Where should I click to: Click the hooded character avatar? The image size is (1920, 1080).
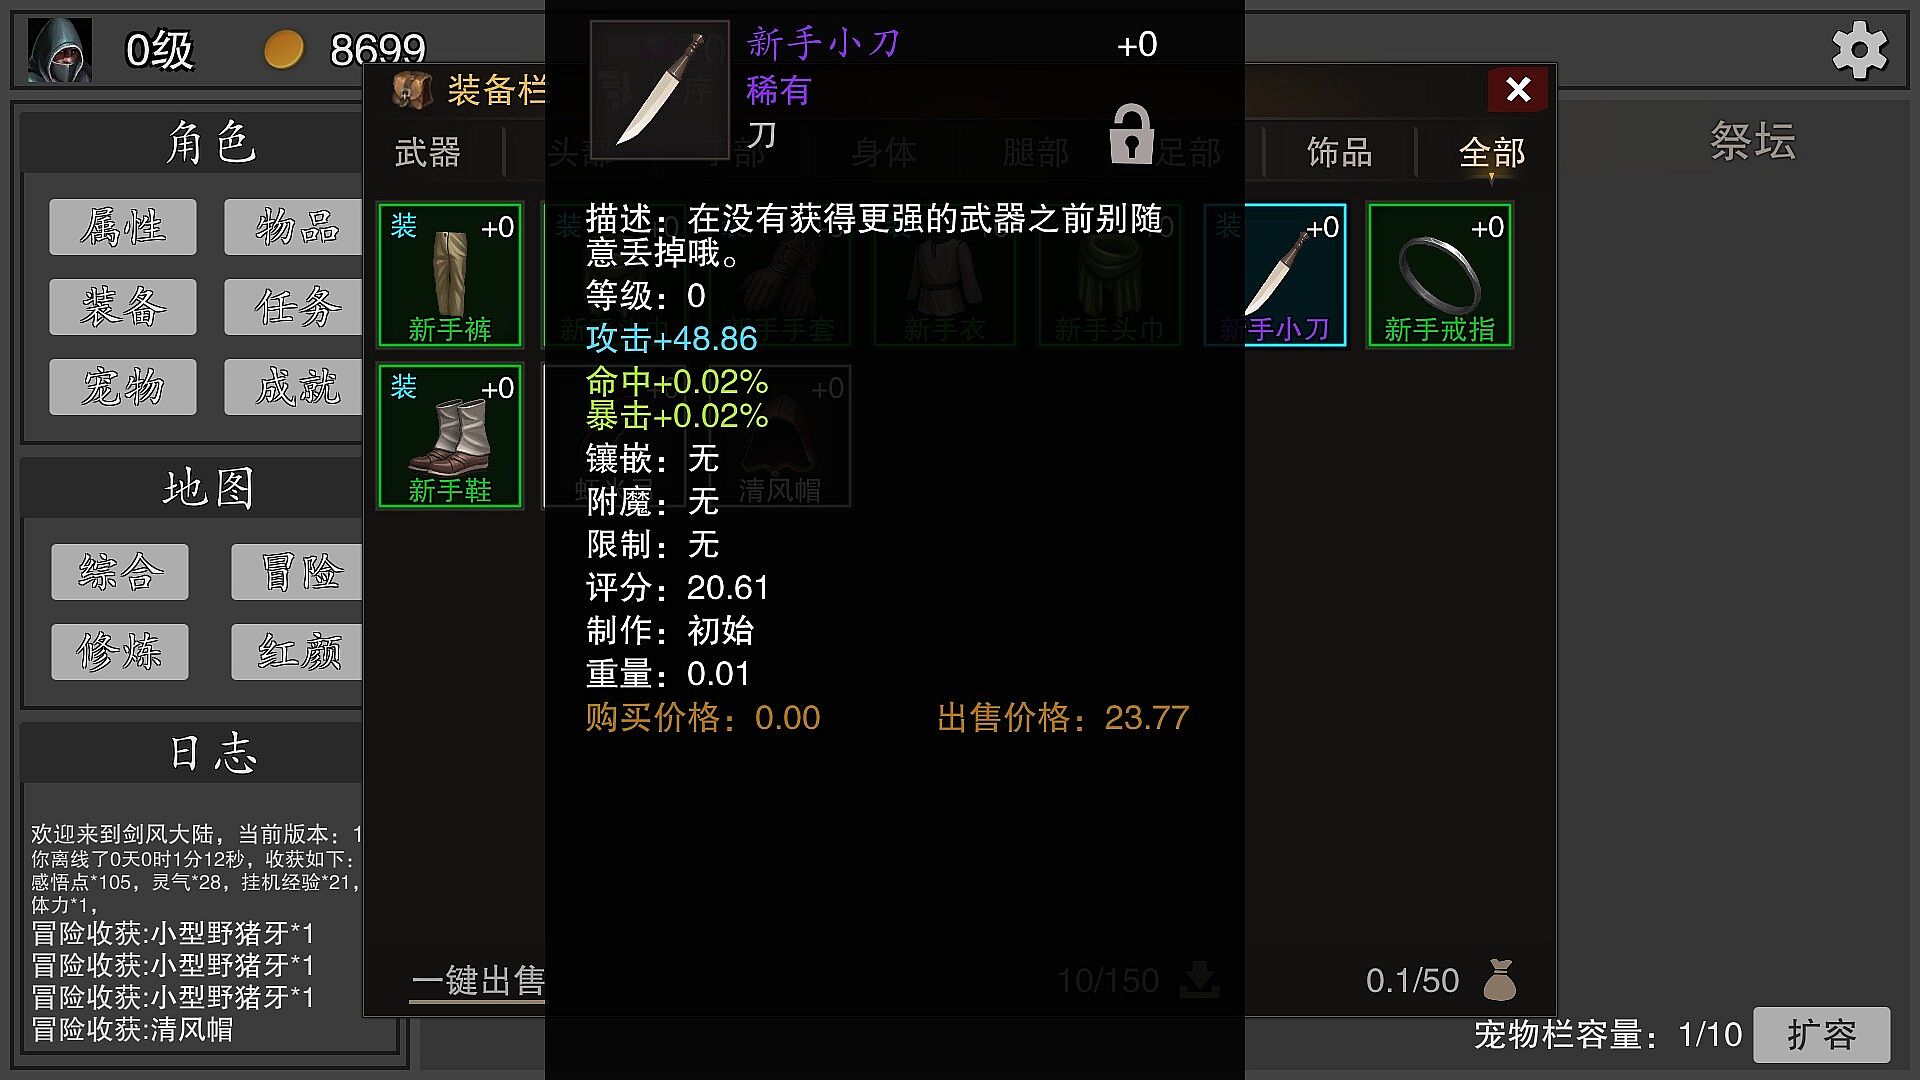[x=60, y=50]
